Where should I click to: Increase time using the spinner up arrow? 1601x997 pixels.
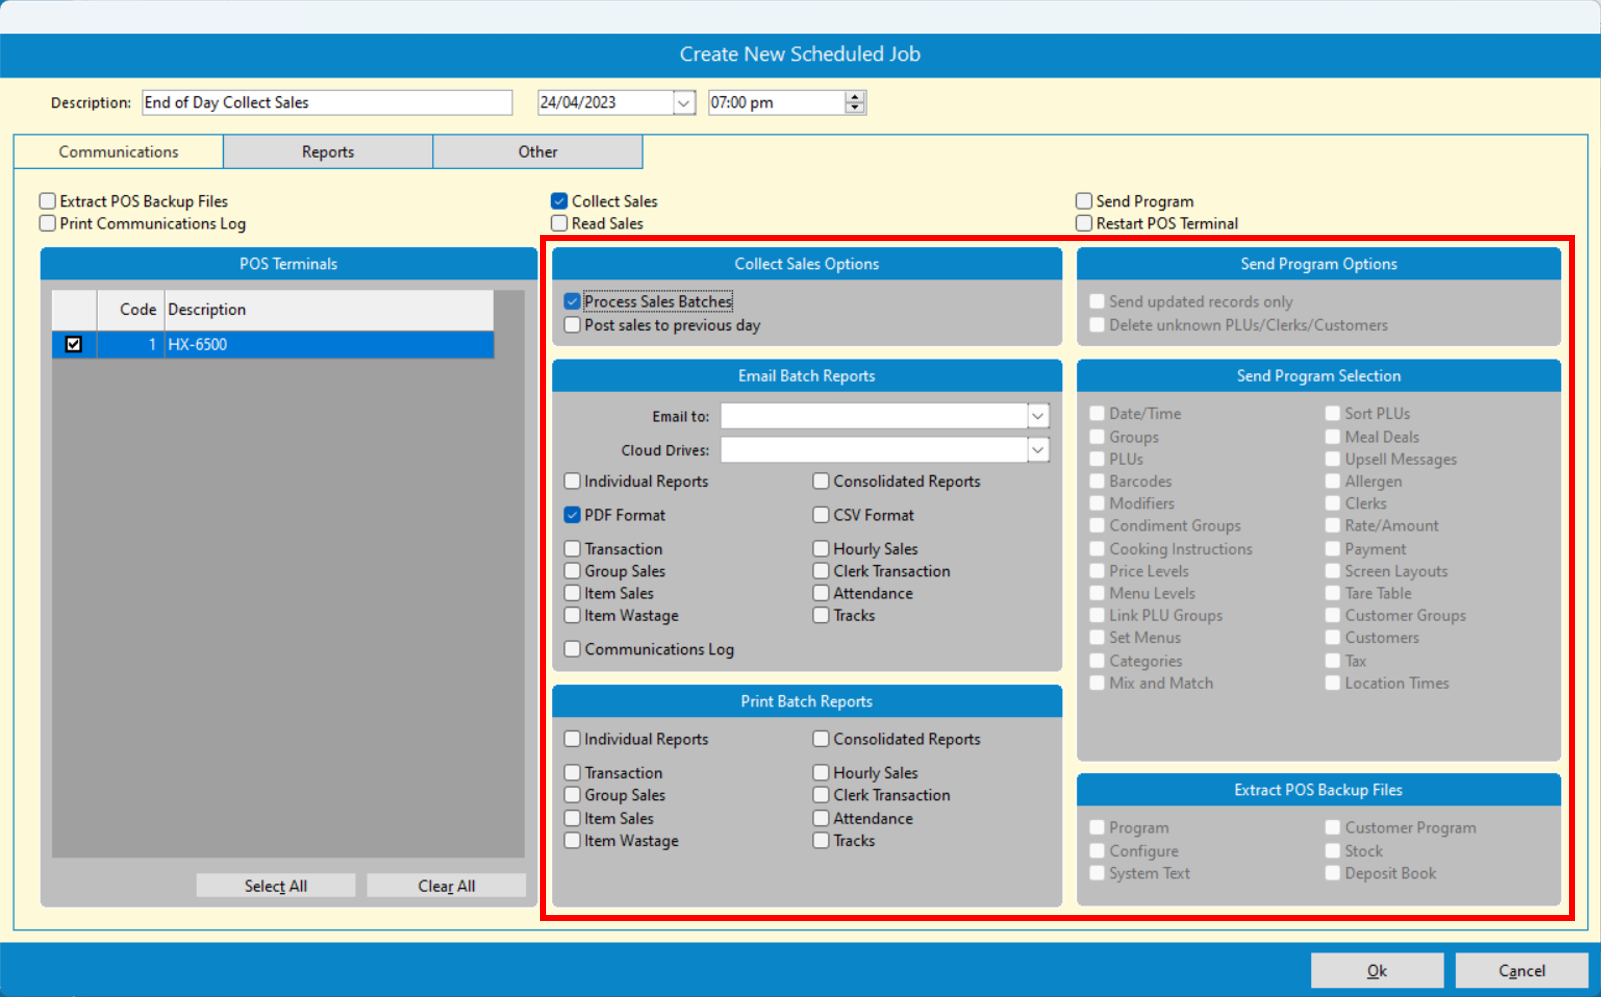click(x=855, y=97)
